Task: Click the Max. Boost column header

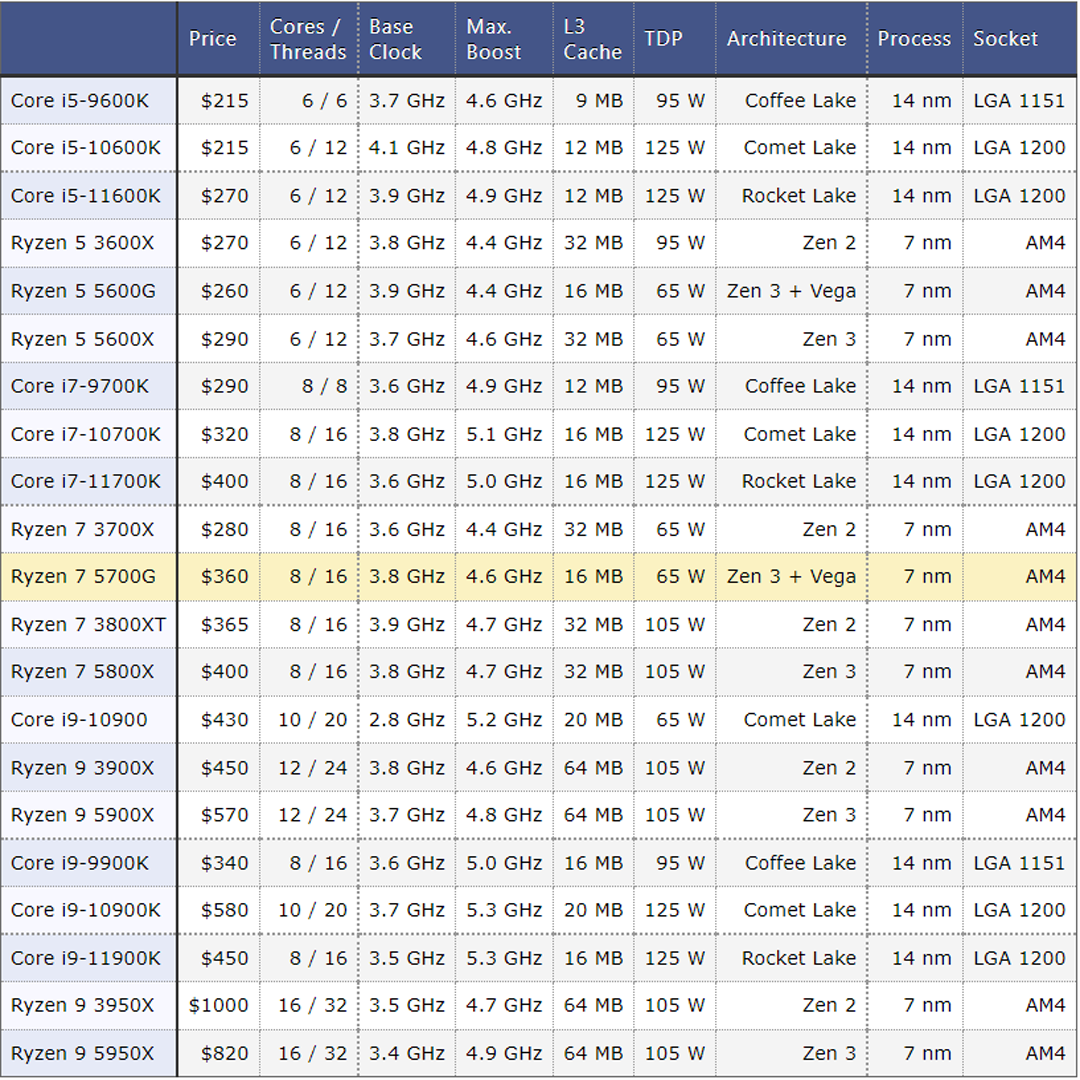Action: [494, 39]
